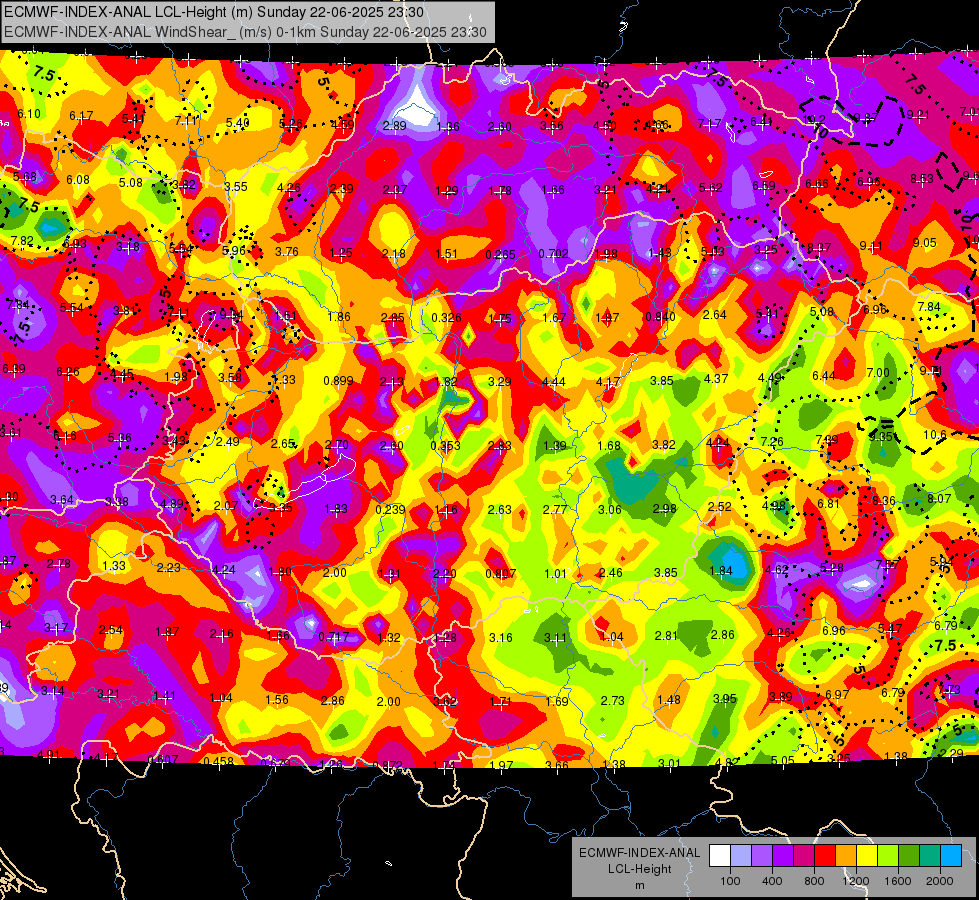Image resolution: width=979 pixels, height=900 pixels.
Task: Select the white legend color swatch
Action: (720, 856)
